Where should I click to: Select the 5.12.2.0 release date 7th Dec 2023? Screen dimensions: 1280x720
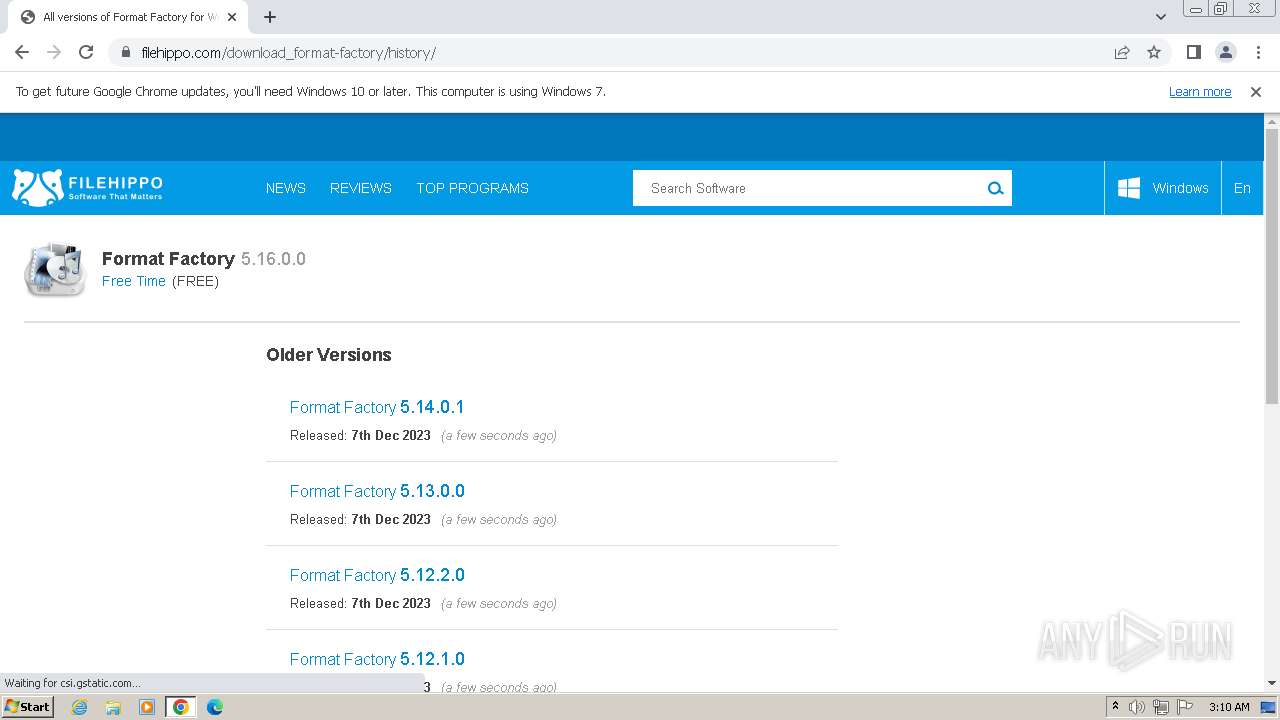coord(391,603)
